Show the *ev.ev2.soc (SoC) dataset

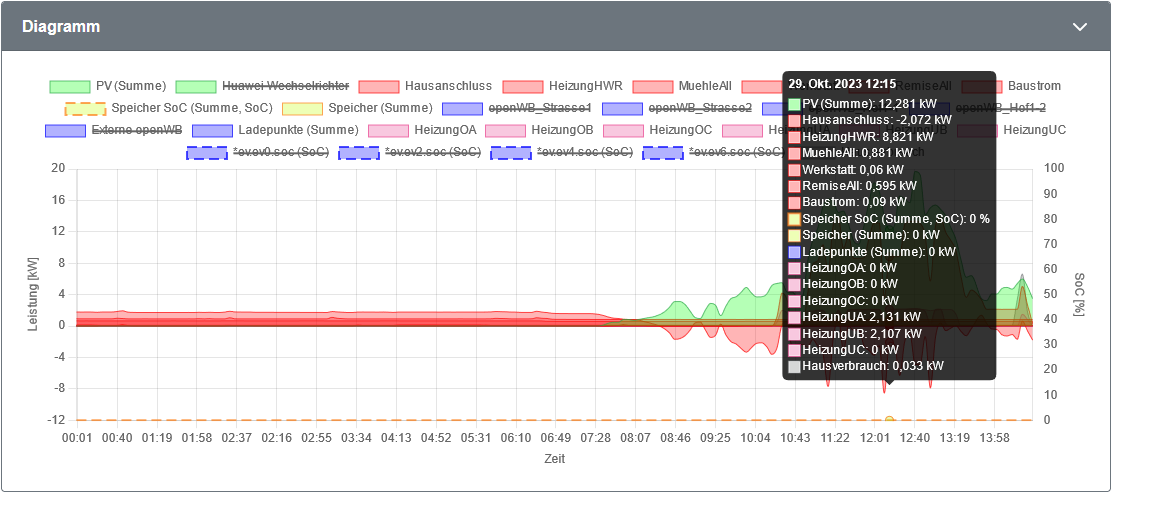coord(410,152)
